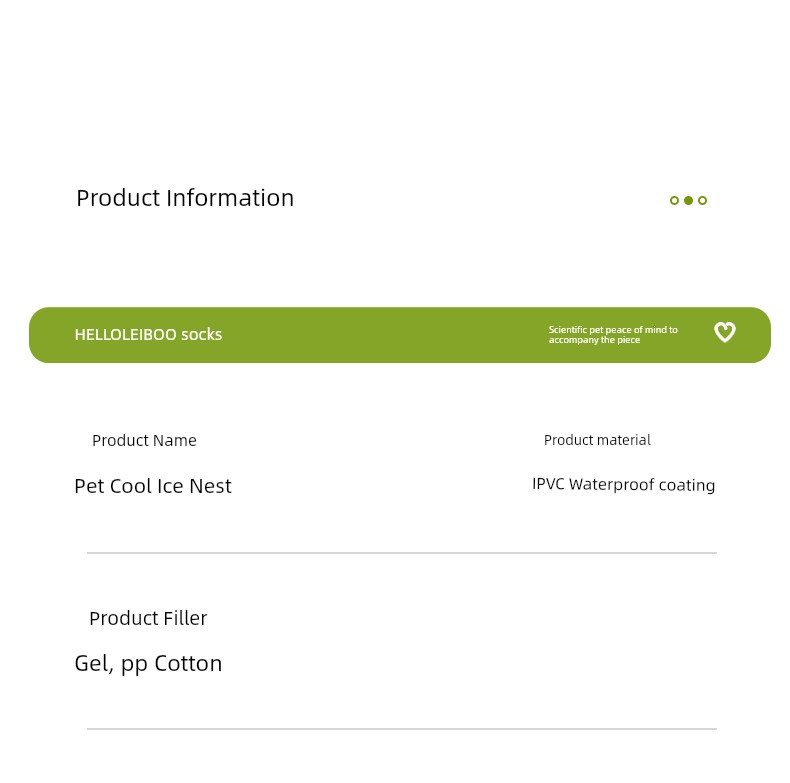Click the Product Information heading

[x=185, y=198]
